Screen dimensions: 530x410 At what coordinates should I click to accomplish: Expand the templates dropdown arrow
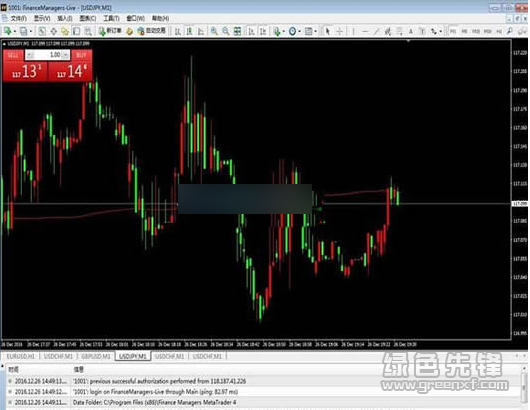pos(316,31)
